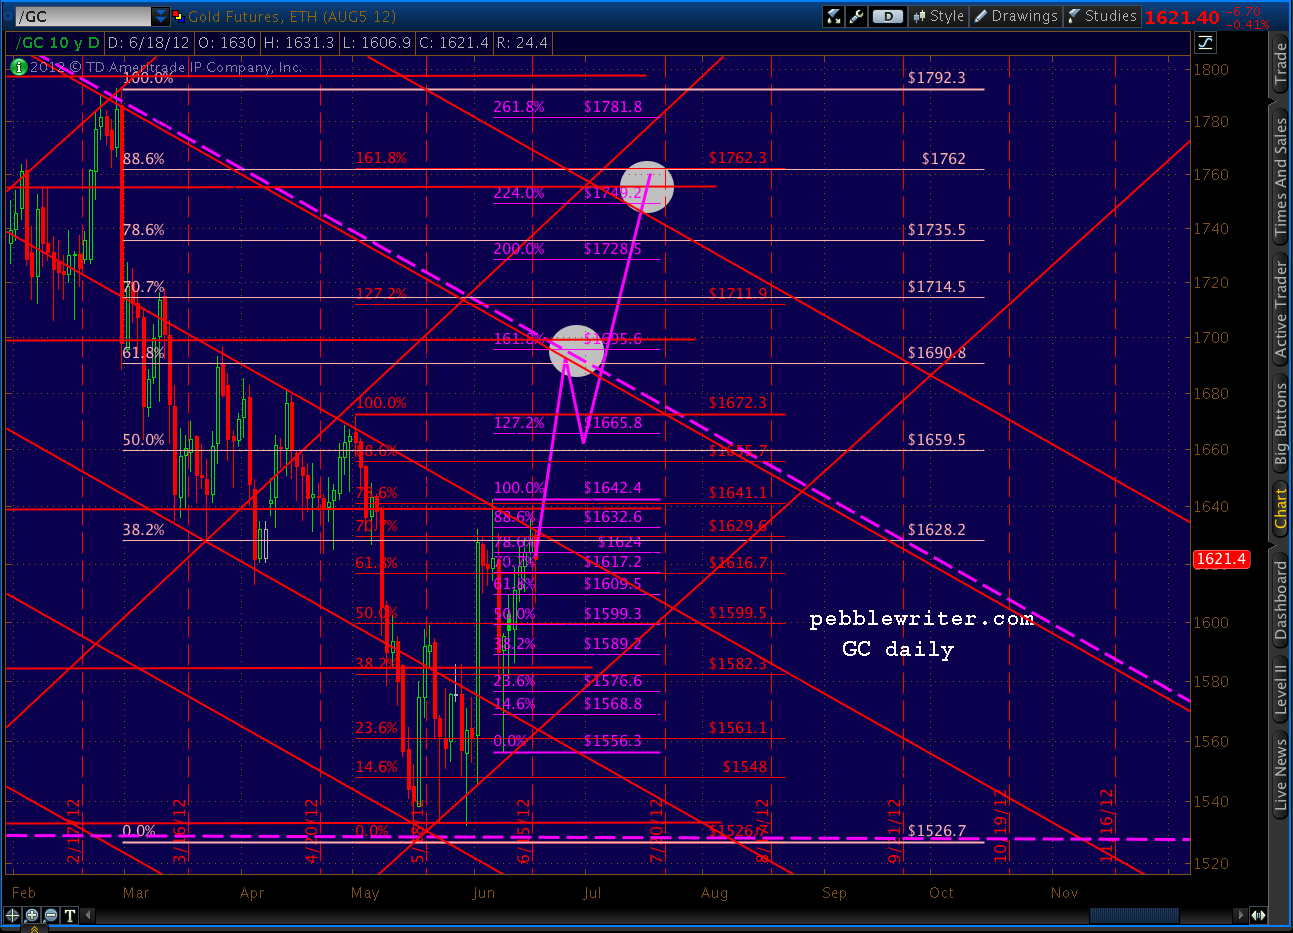Viewport: 1293px width, 933px height.
Task: Switch to the Active Trader tab
Action: pos(1280,310)
